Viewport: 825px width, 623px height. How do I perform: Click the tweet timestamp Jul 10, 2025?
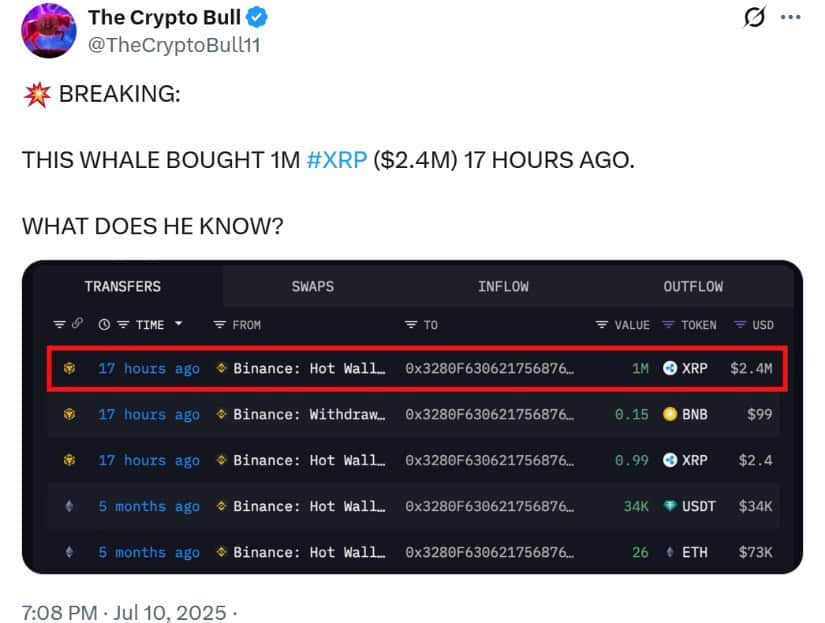[x=170, y=612]
